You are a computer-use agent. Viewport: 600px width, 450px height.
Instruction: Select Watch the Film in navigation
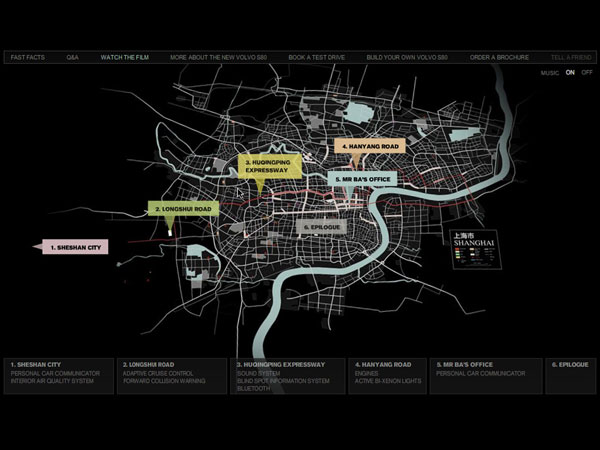click(125, 57)
